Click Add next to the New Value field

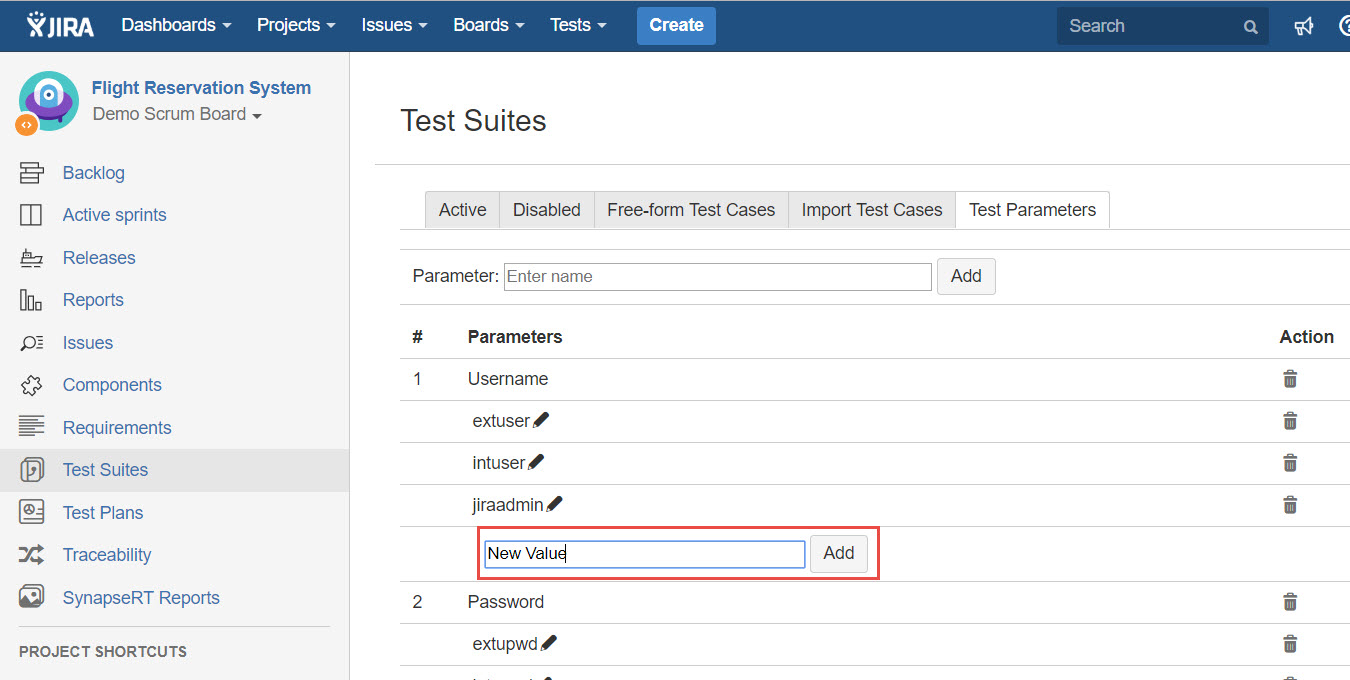click(x=838, y=553)
